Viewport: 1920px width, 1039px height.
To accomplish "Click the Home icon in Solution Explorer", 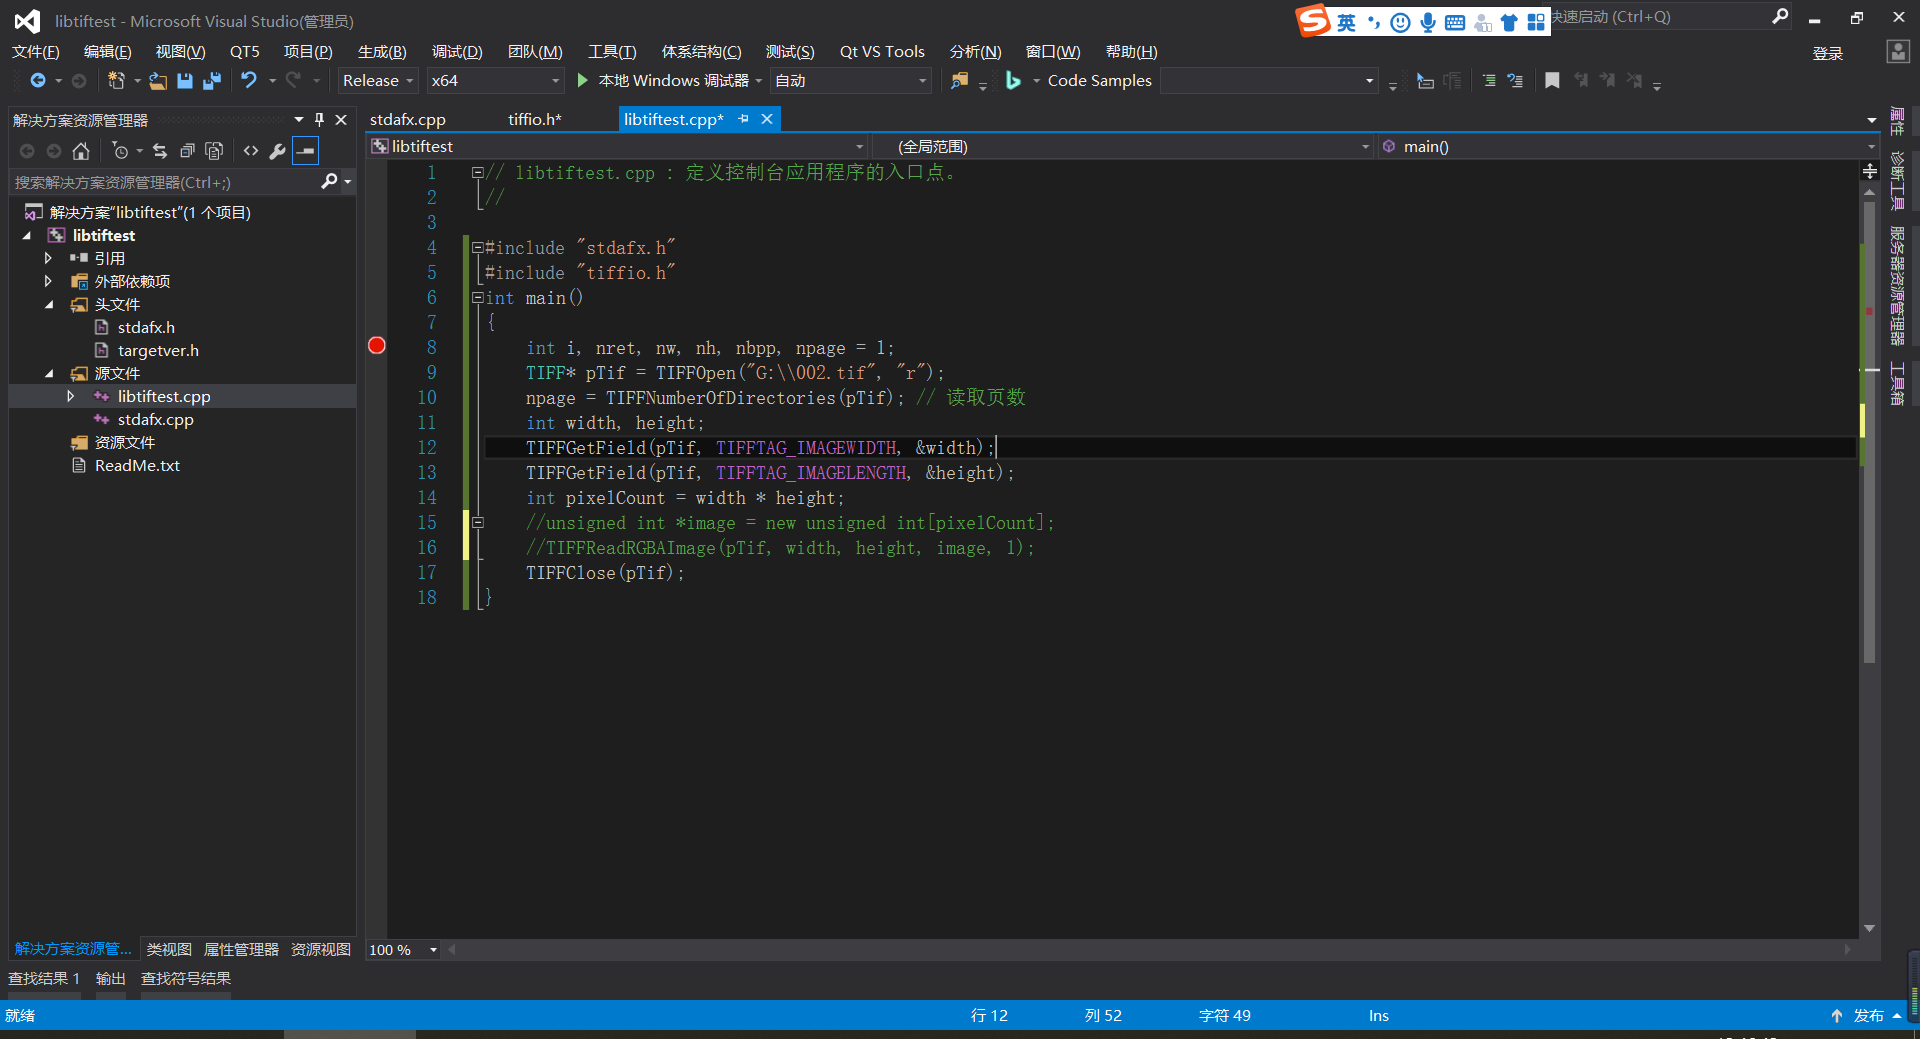I will tap(80, 150).
